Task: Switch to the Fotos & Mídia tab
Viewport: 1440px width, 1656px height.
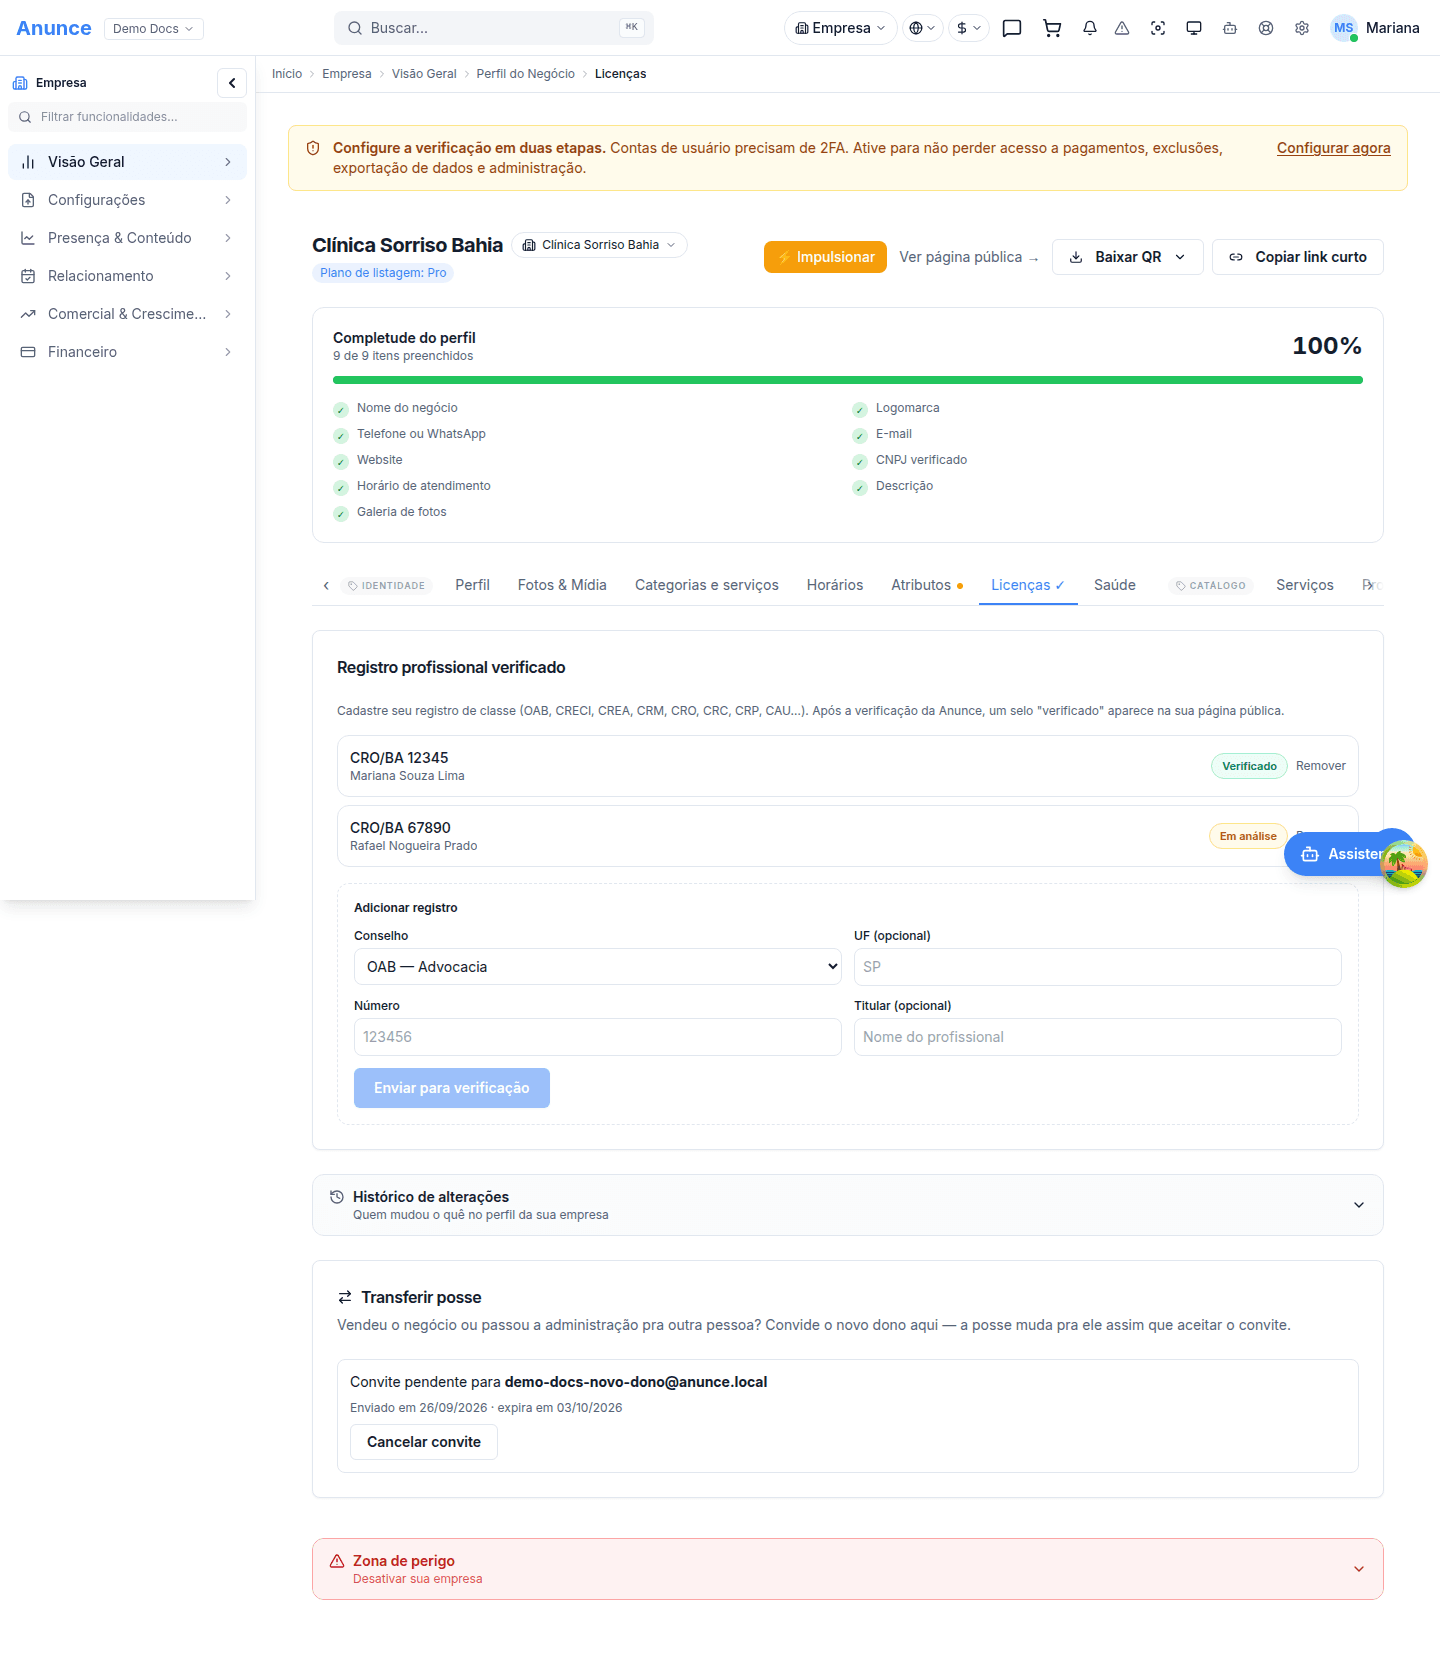Action: [x=562, y=585]
